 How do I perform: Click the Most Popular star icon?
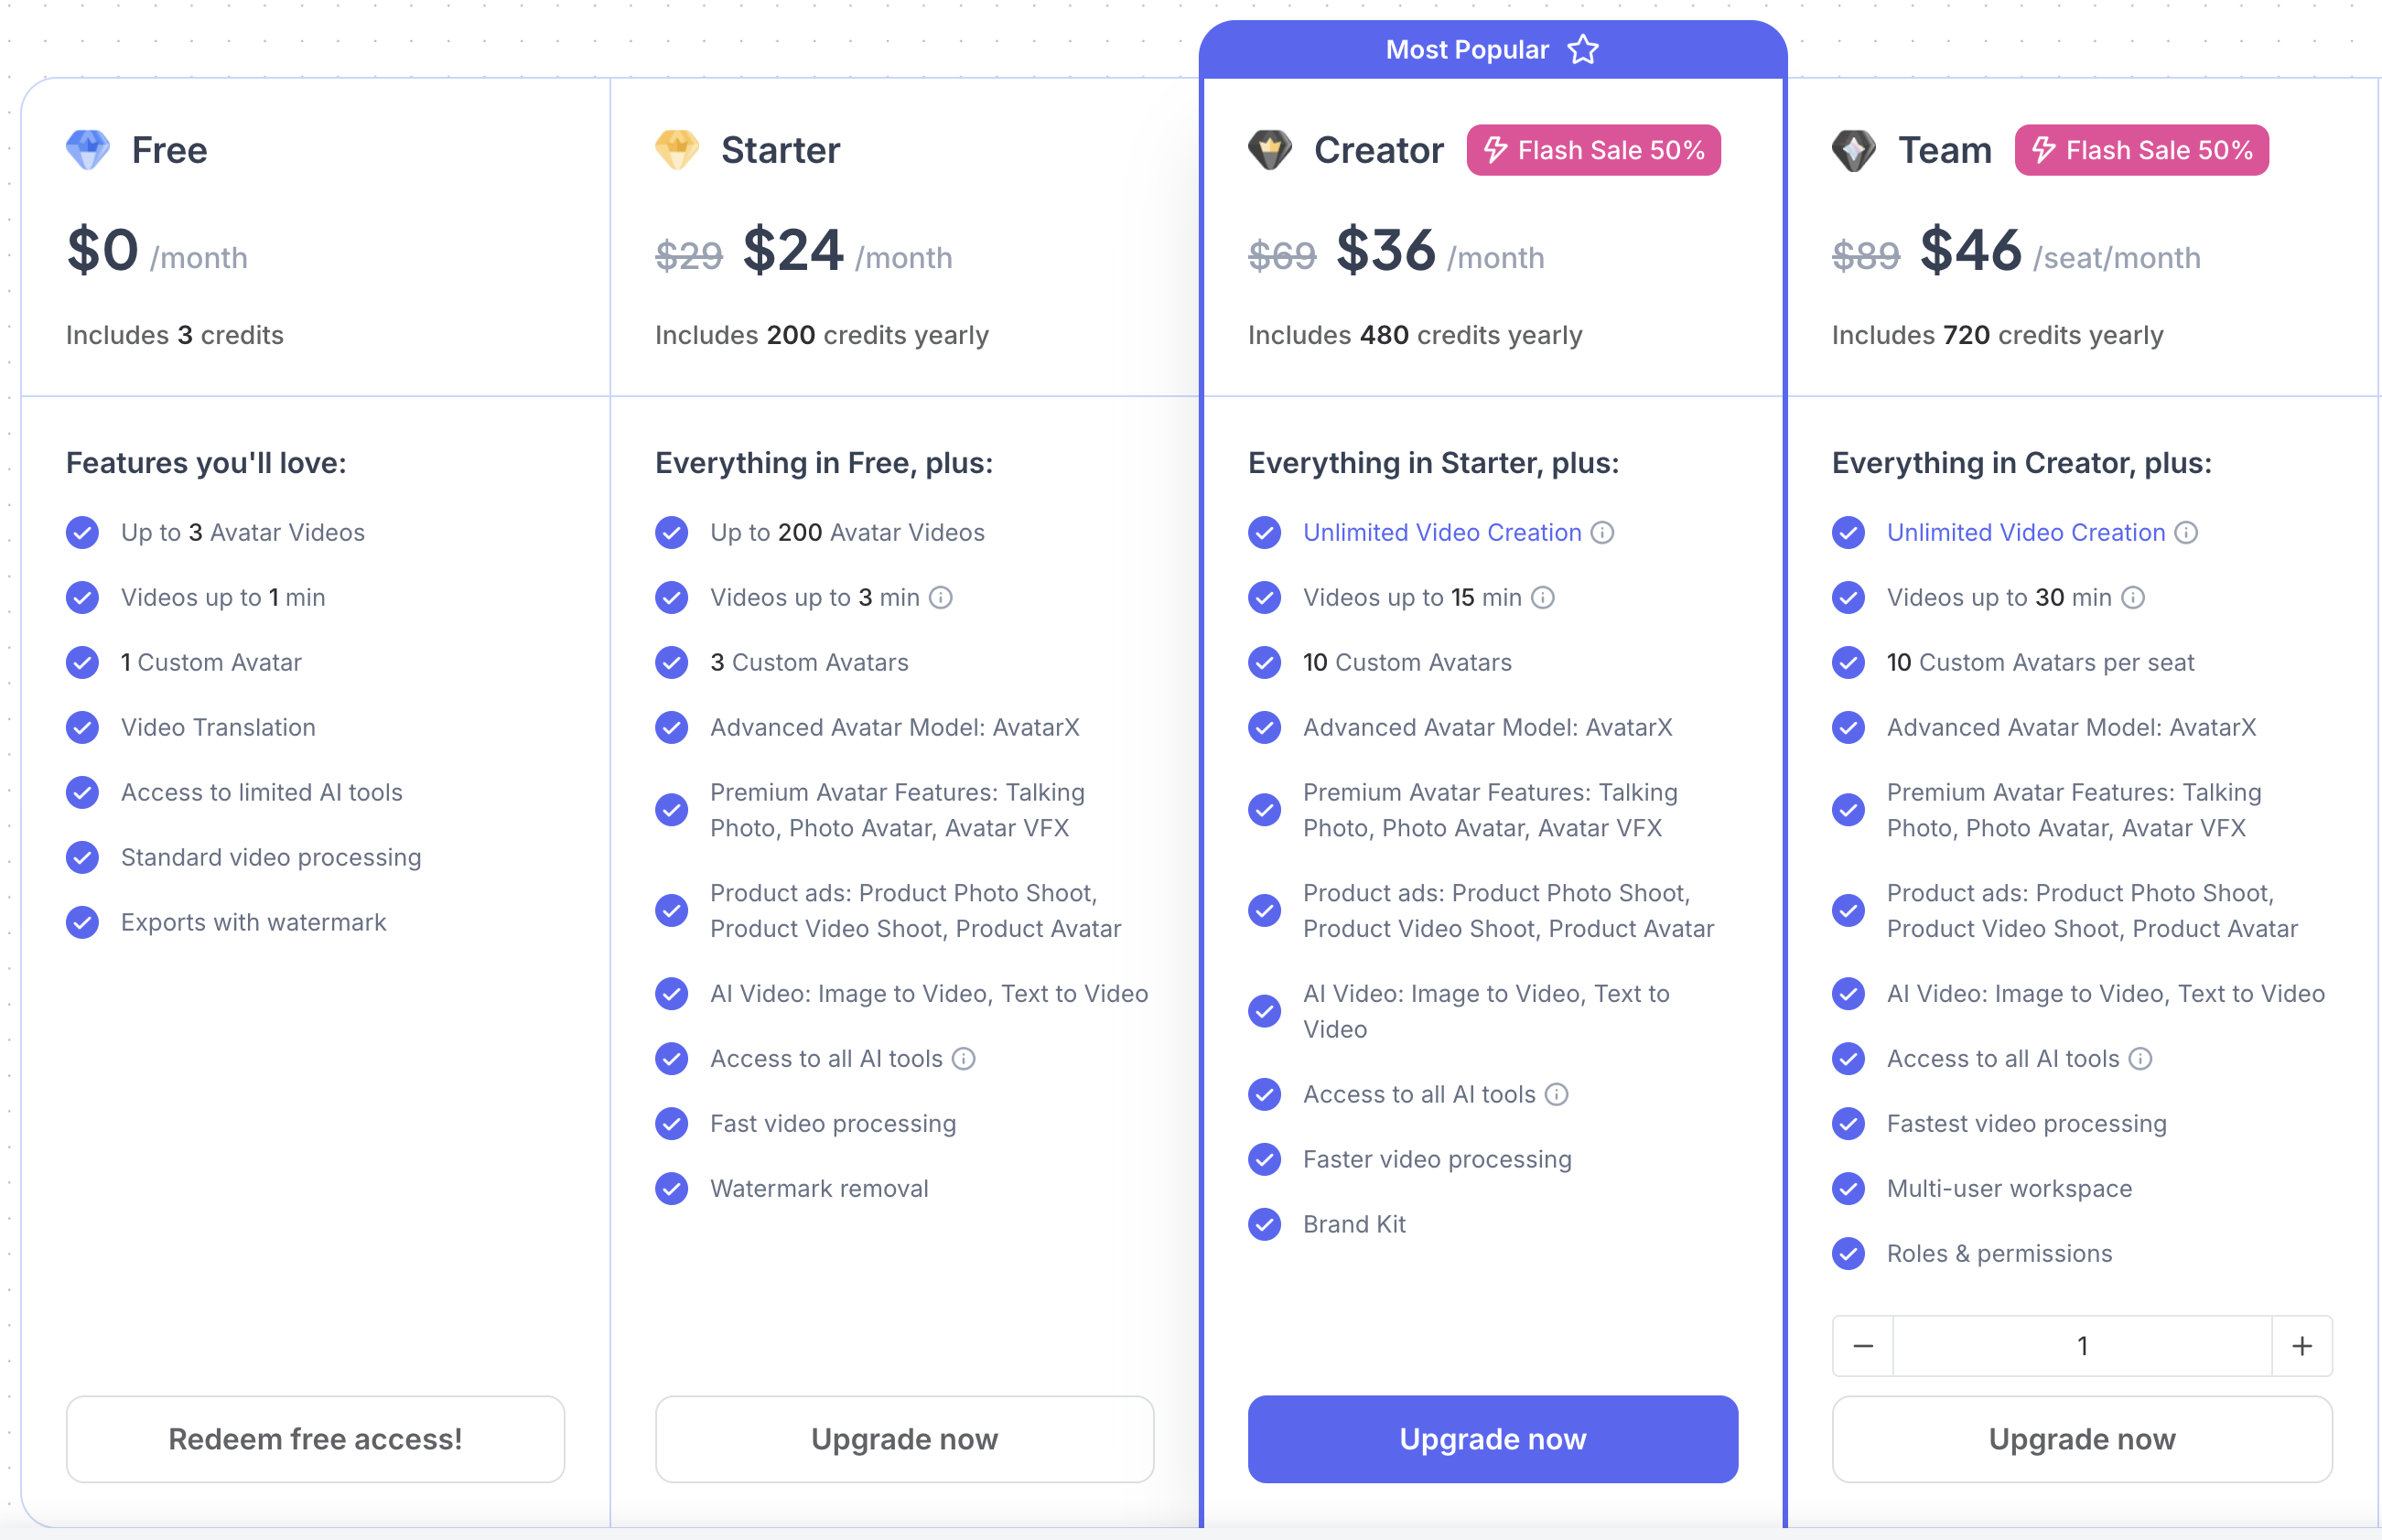point(1583,50)
